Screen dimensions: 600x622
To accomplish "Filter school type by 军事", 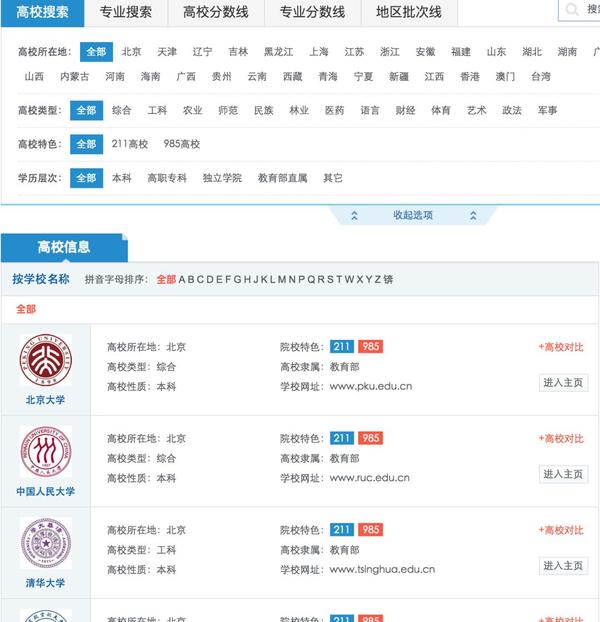I will pyautogui.click(x=547, y=110).
